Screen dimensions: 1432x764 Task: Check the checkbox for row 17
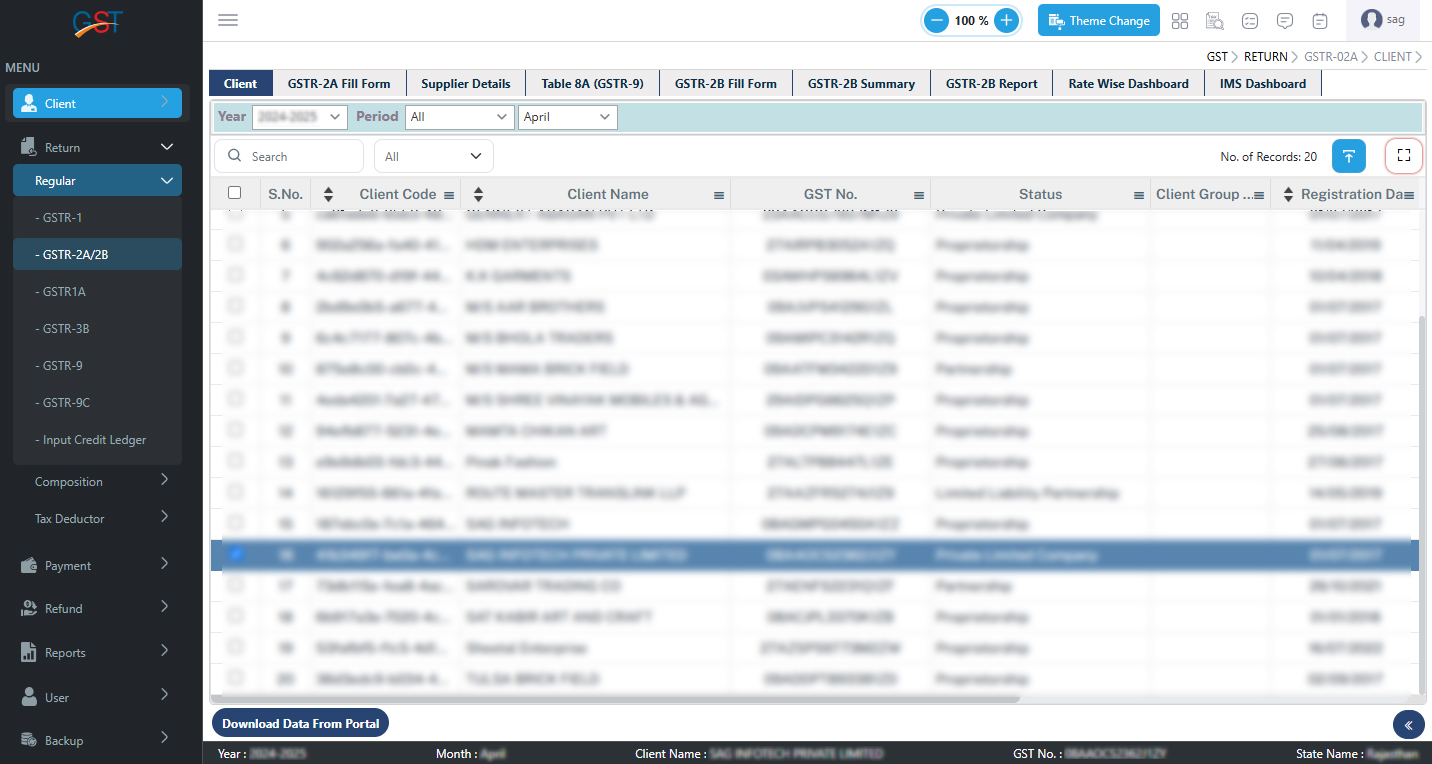coord(235,585)
